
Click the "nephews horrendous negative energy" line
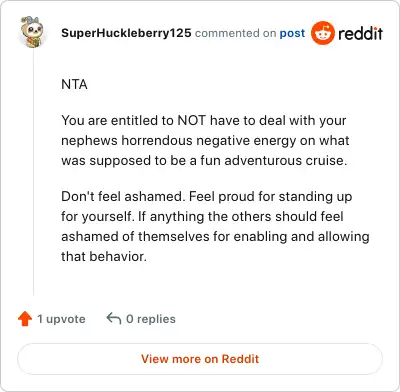(205, 140)
